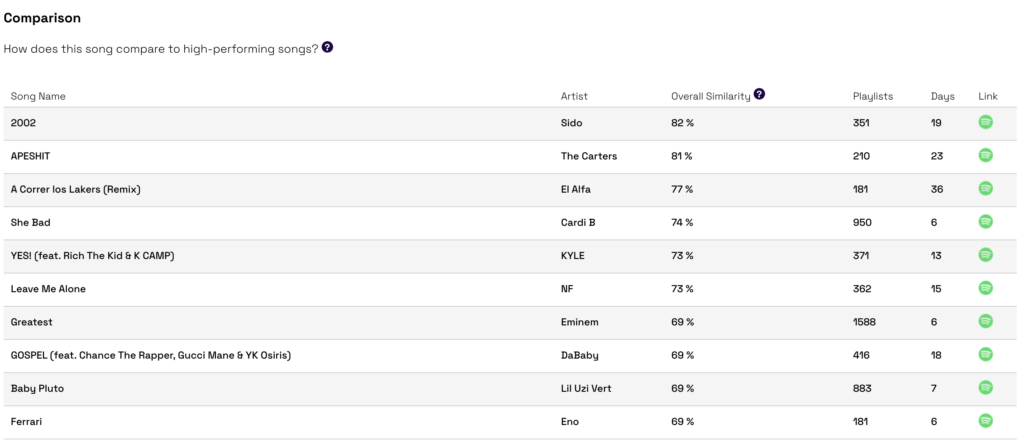1024x443 pixels.
Task: Open Spotify link for A Correr los Lakers
Action: click(985, 189)
